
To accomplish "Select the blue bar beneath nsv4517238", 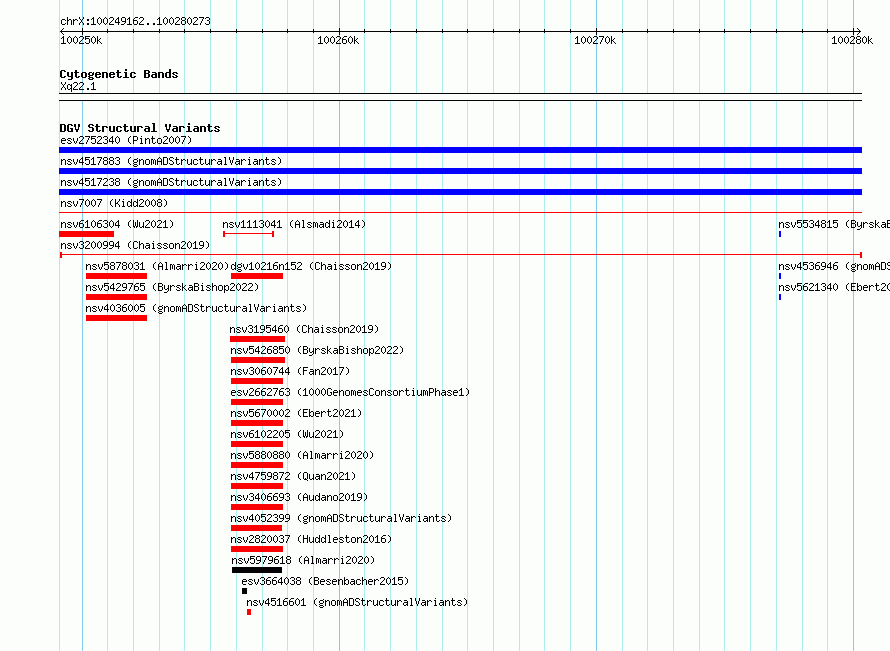I will 460,192.
